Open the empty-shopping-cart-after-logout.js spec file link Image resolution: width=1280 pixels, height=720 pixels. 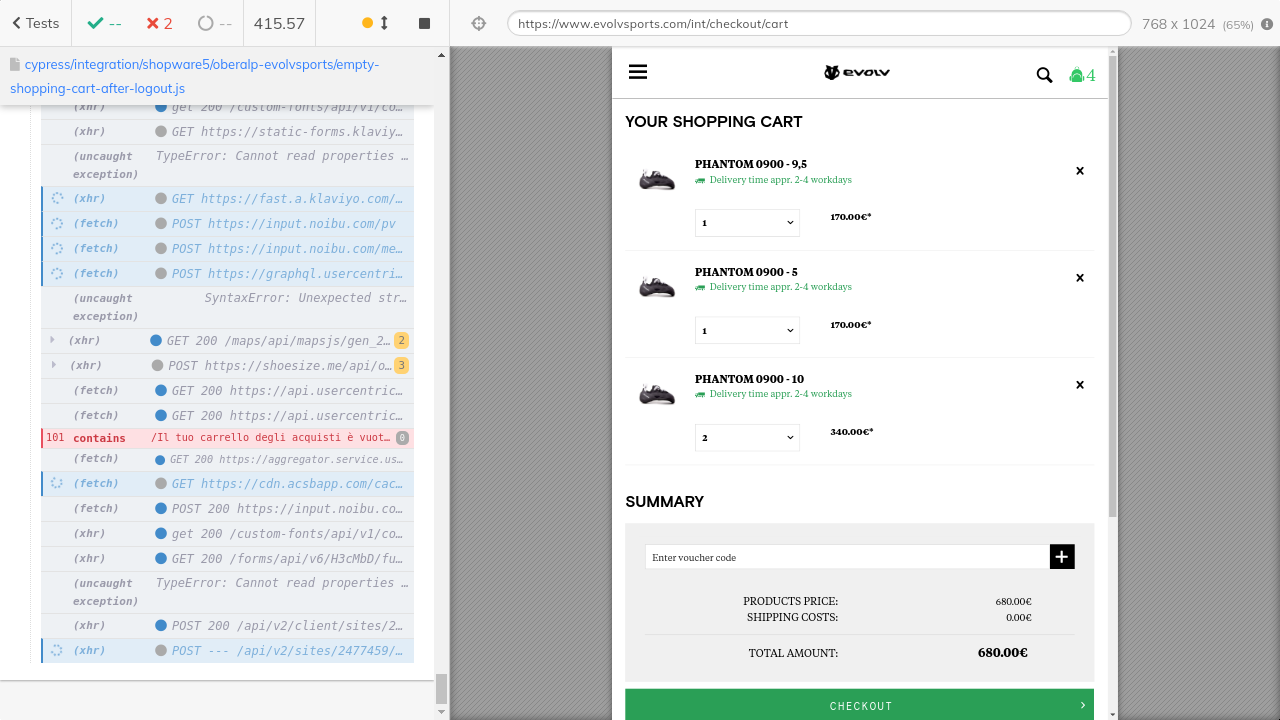coord(195,76)
